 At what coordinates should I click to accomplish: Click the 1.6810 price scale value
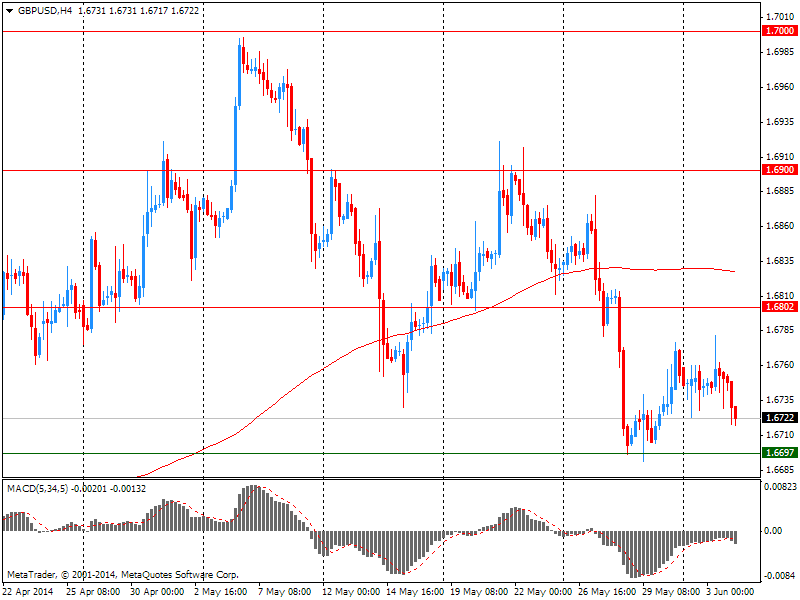coord(780,295)
